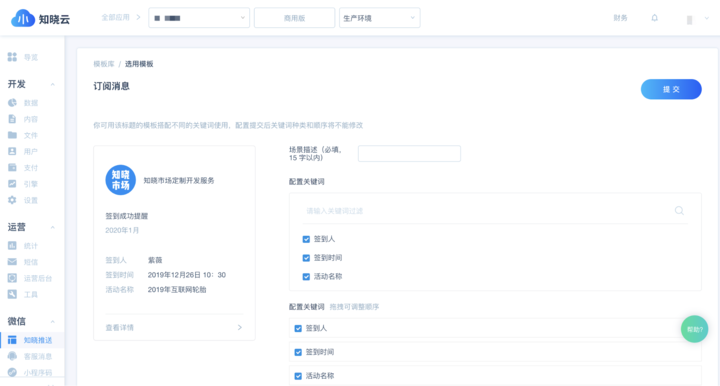Open the notification bell icon

tap(654, 18)
